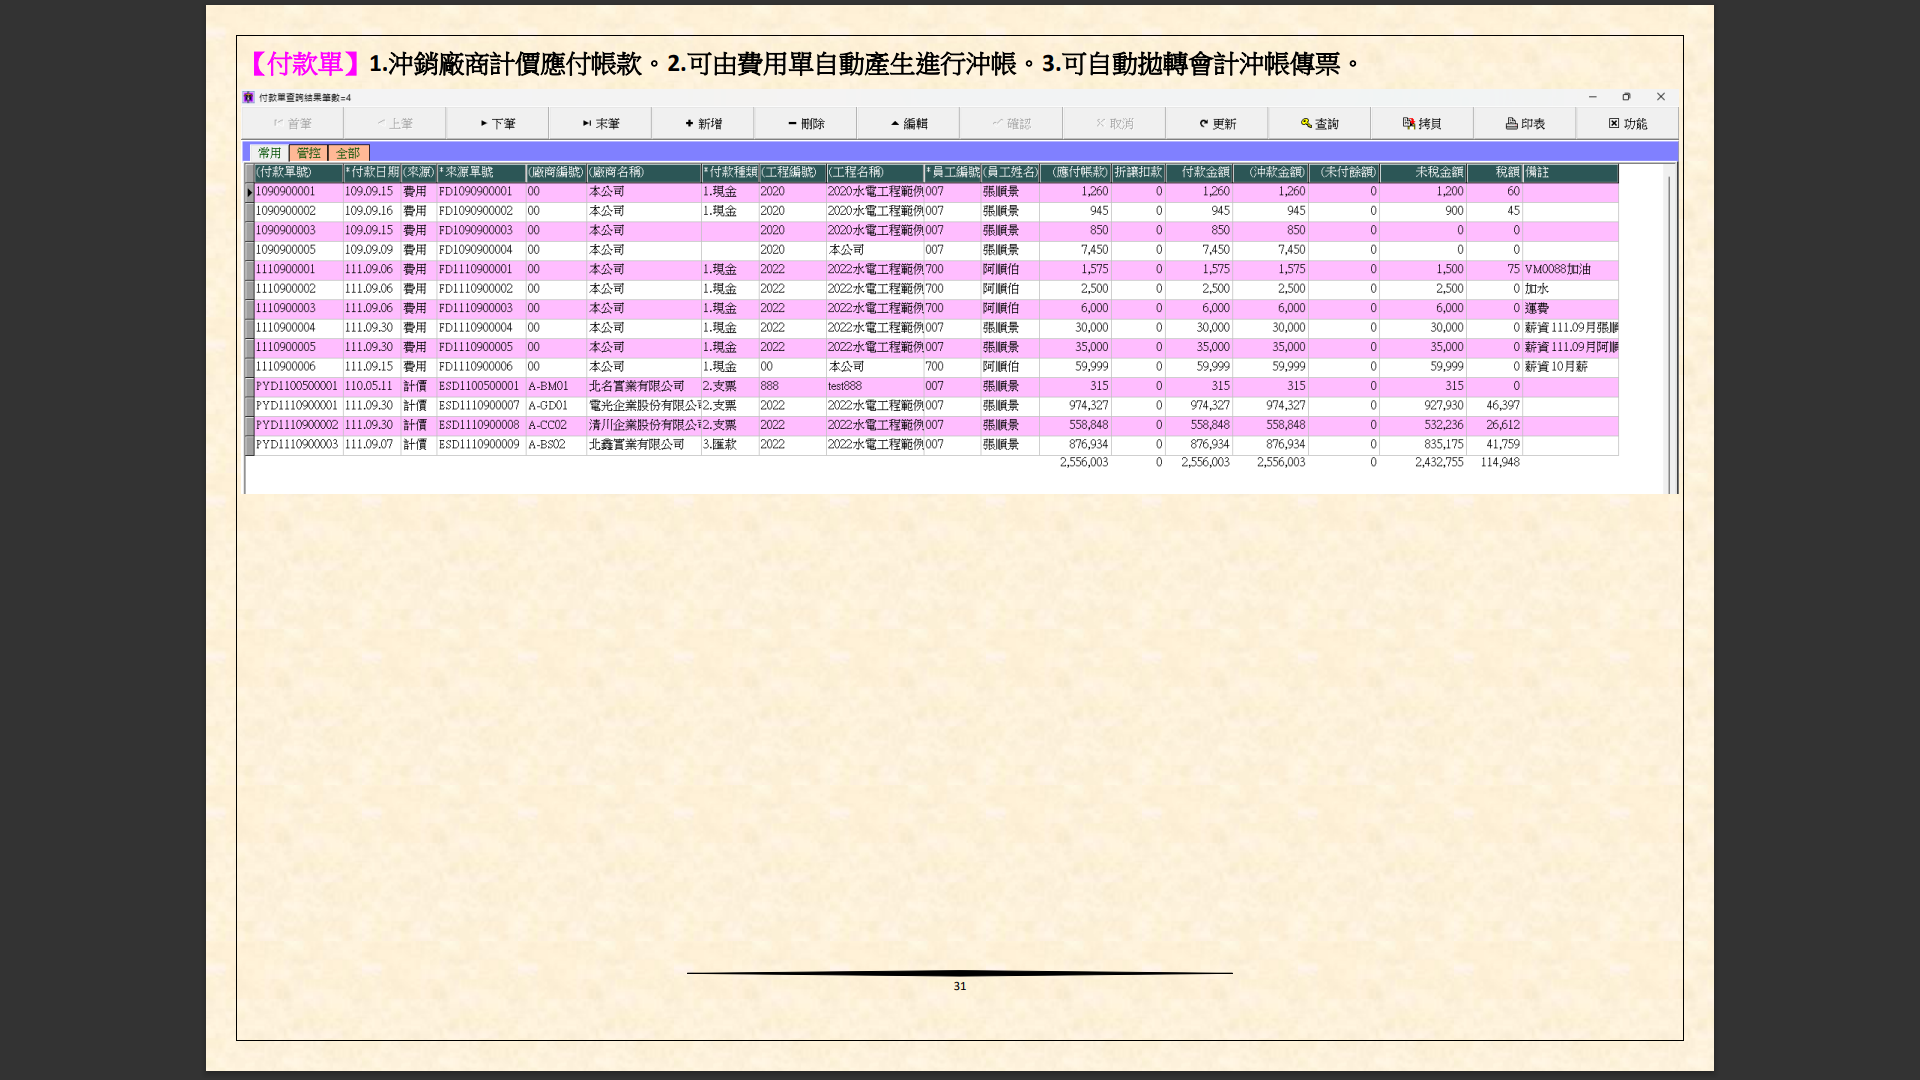Viewport: 1920px width, 1080px height.
Task: Add a new payment with 新增
Action: 703,124
